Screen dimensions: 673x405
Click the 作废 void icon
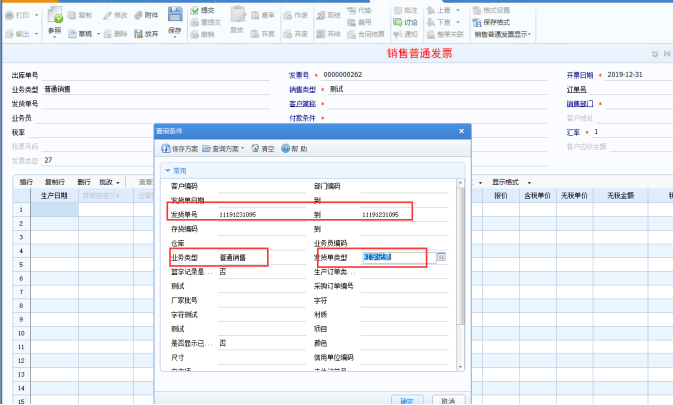288,15
